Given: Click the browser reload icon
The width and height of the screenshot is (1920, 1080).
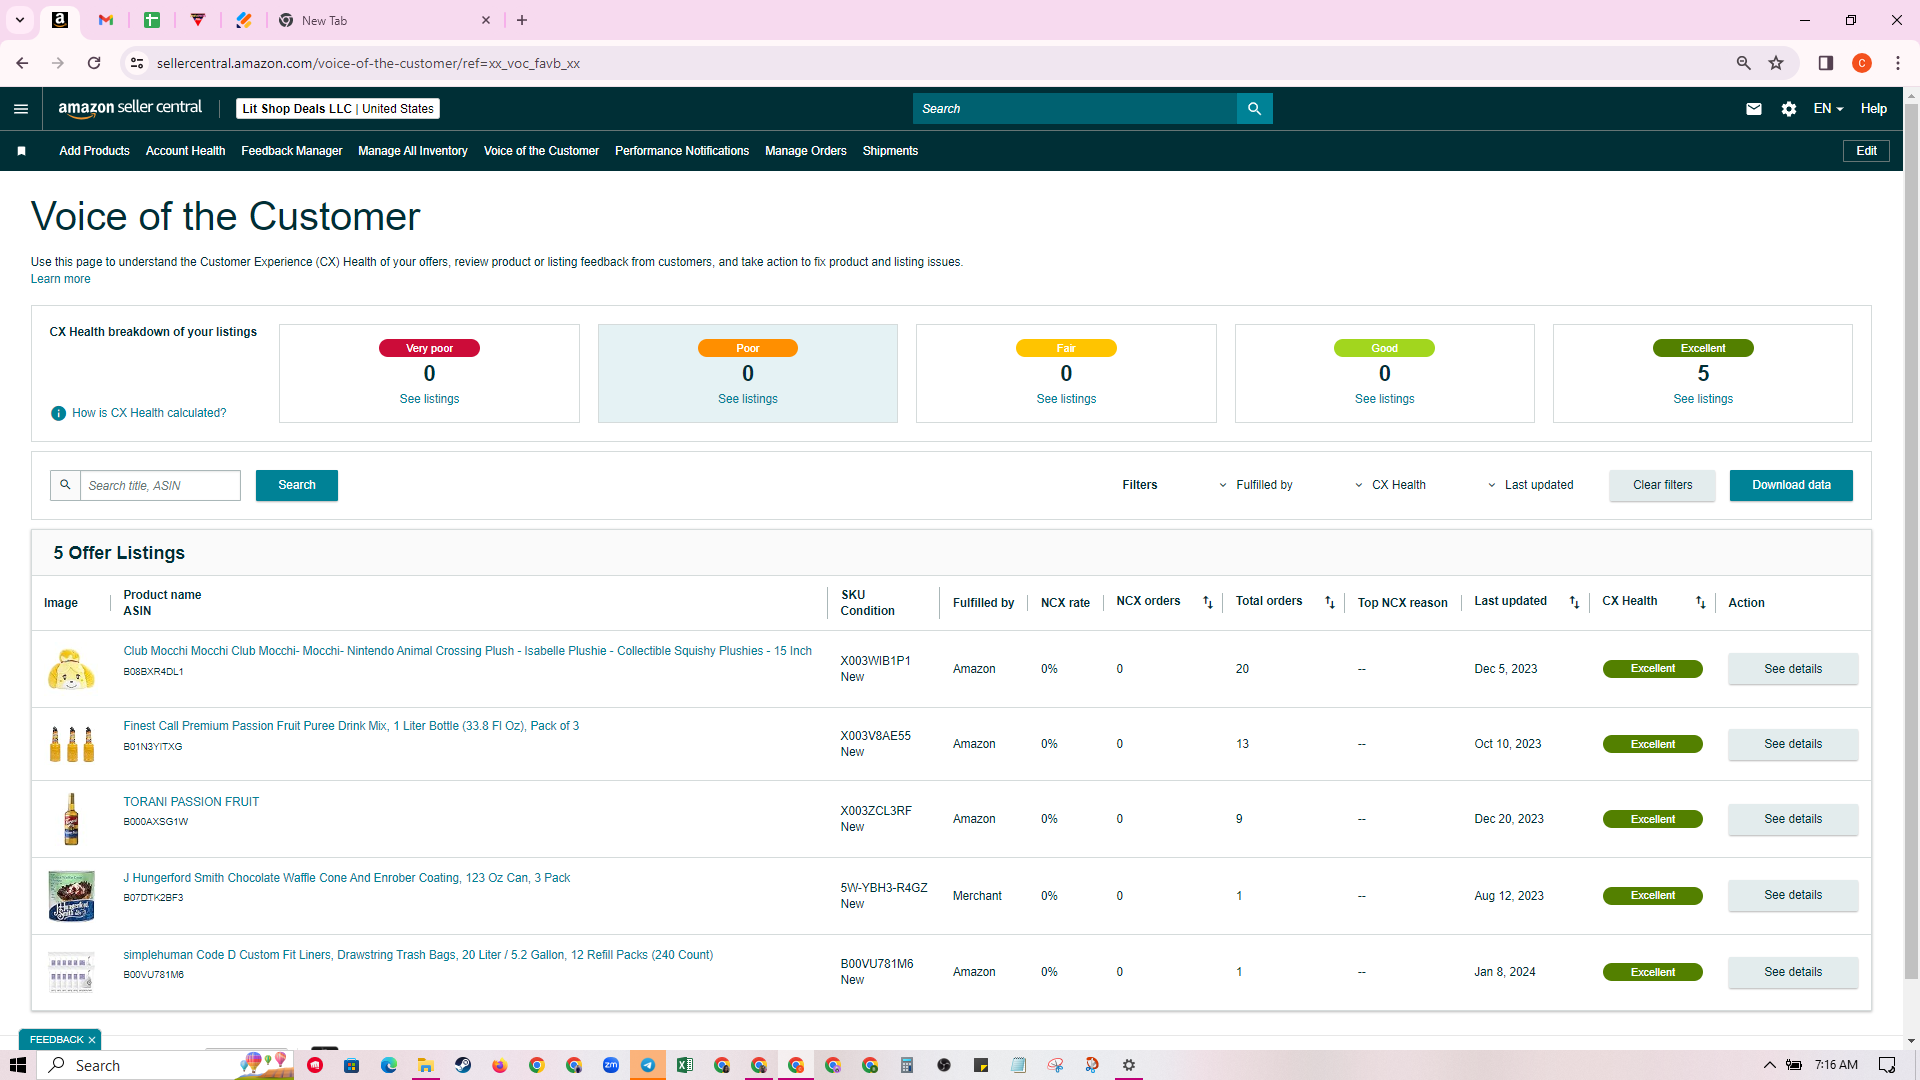Looking at the screenshot, I should click(94, 63).
